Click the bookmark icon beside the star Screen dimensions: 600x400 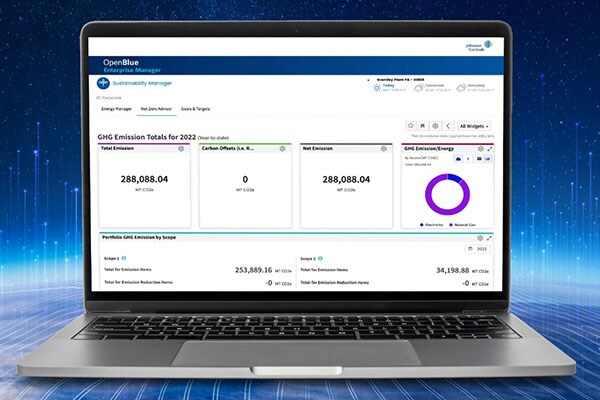(424, 126)
